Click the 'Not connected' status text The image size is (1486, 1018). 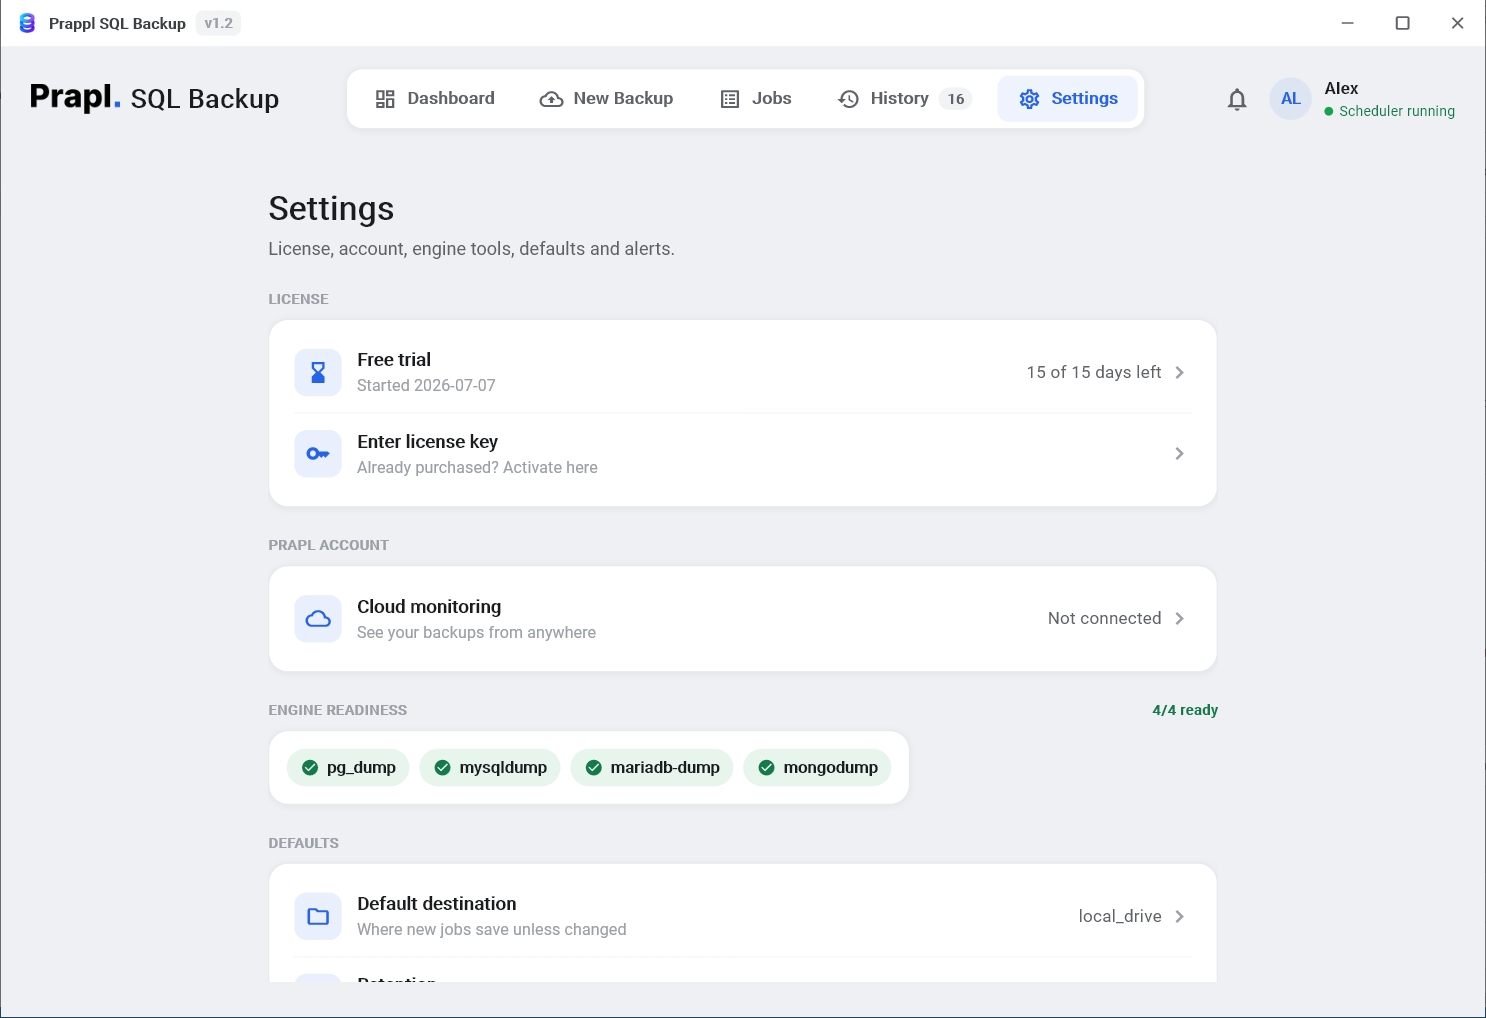coord(1105,619)
